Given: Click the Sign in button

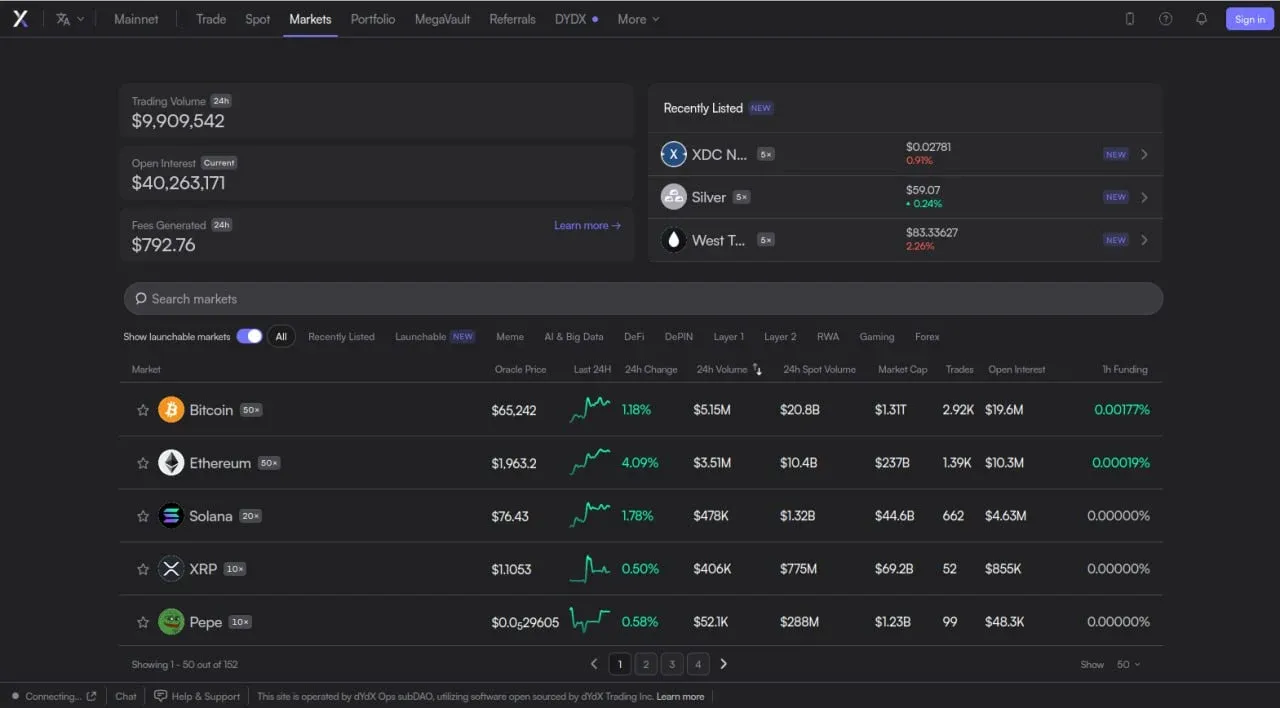Looking at the screenshot, I should coord(1250,19).
